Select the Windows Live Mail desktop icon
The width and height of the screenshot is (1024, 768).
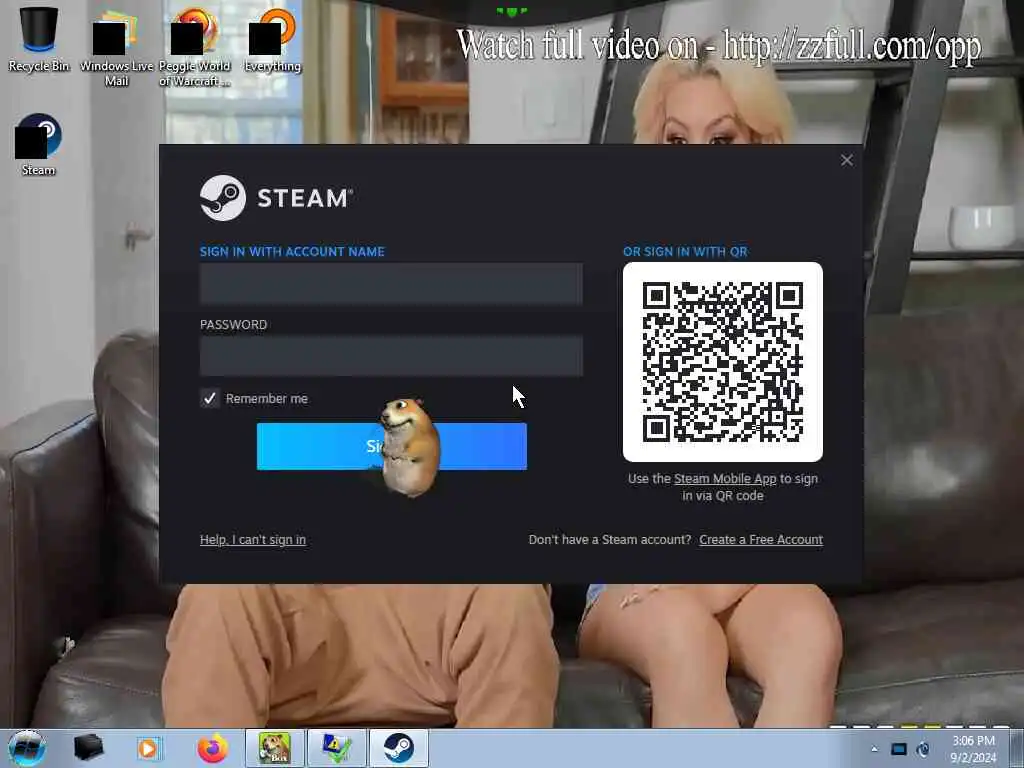pos(116,46)
